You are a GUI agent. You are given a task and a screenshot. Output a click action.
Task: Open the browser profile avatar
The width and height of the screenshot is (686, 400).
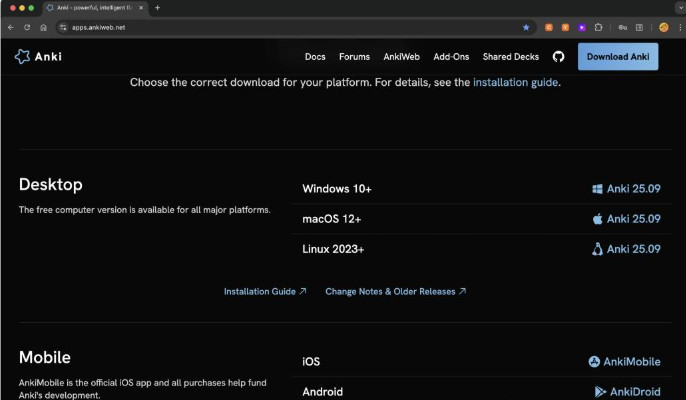pyautogui.click(x=664, y=27)
